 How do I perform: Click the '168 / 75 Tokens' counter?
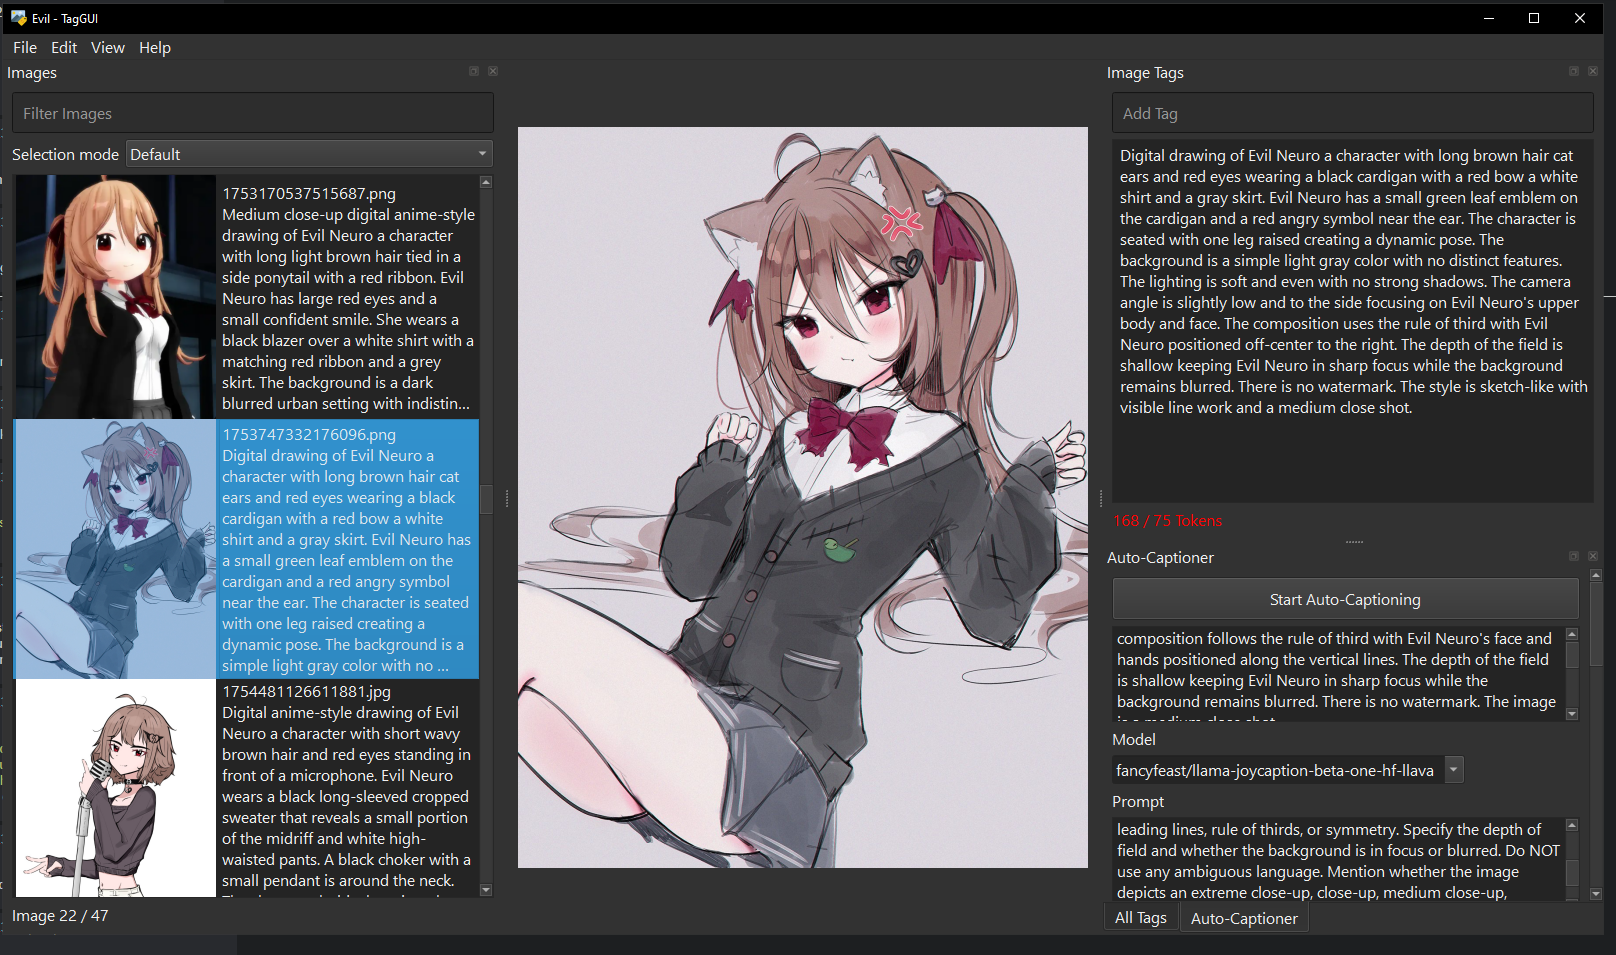(1167, 520)
